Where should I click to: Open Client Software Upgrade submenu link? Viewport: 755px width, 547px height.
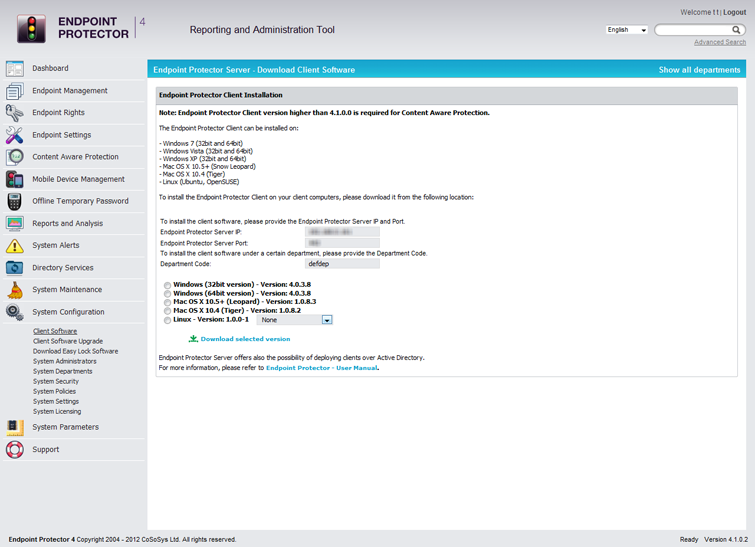(x=68, y=341)
